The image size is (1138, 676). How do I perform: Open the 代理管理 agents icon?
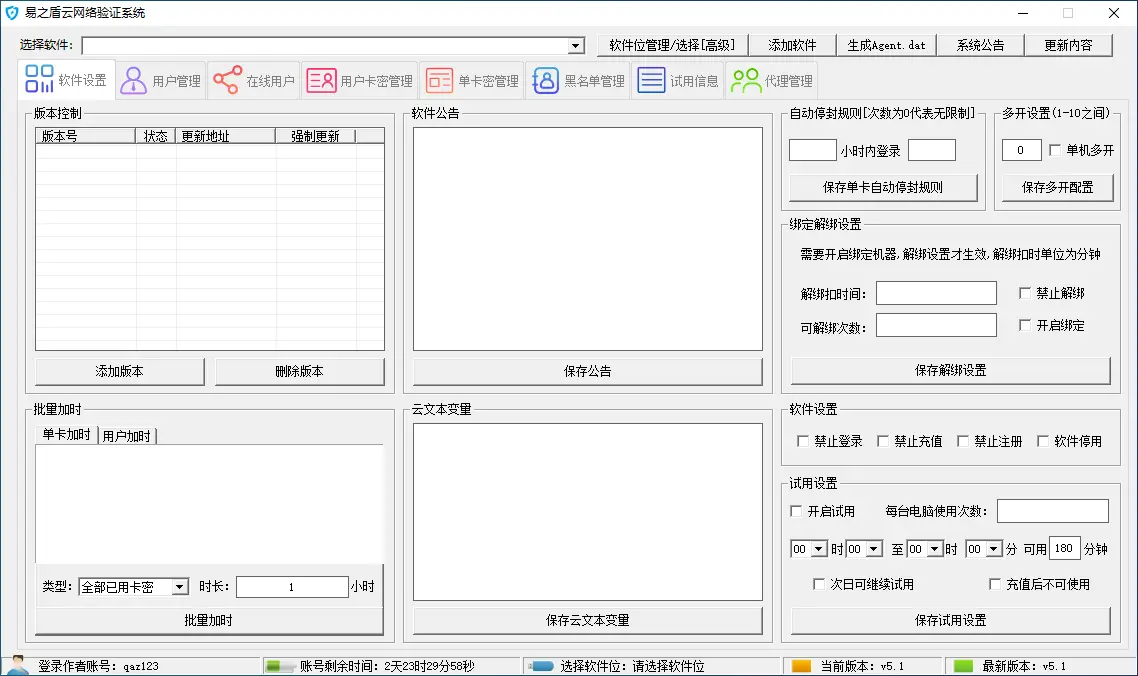[745, 81]
